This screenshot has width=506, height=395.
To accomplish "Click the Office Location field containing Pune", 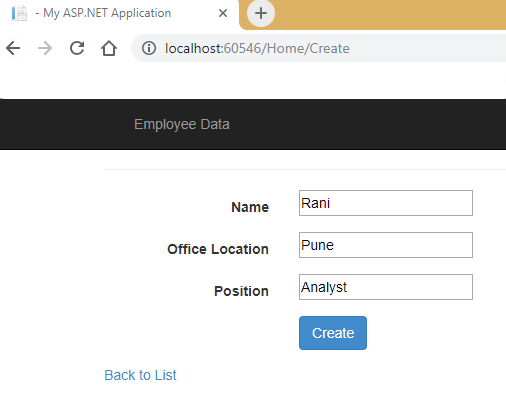I will pos(386,245).
